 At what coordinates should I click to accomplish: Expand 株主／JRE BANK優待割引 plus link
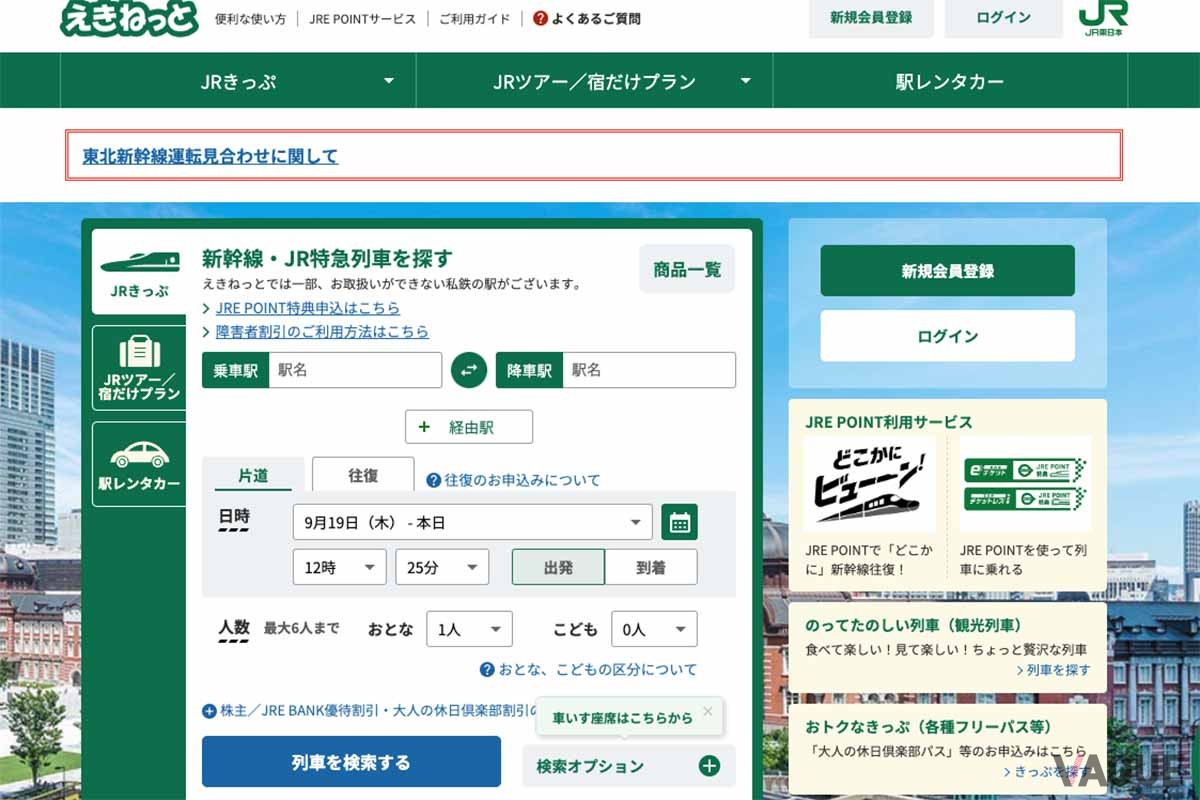(369, 711)
